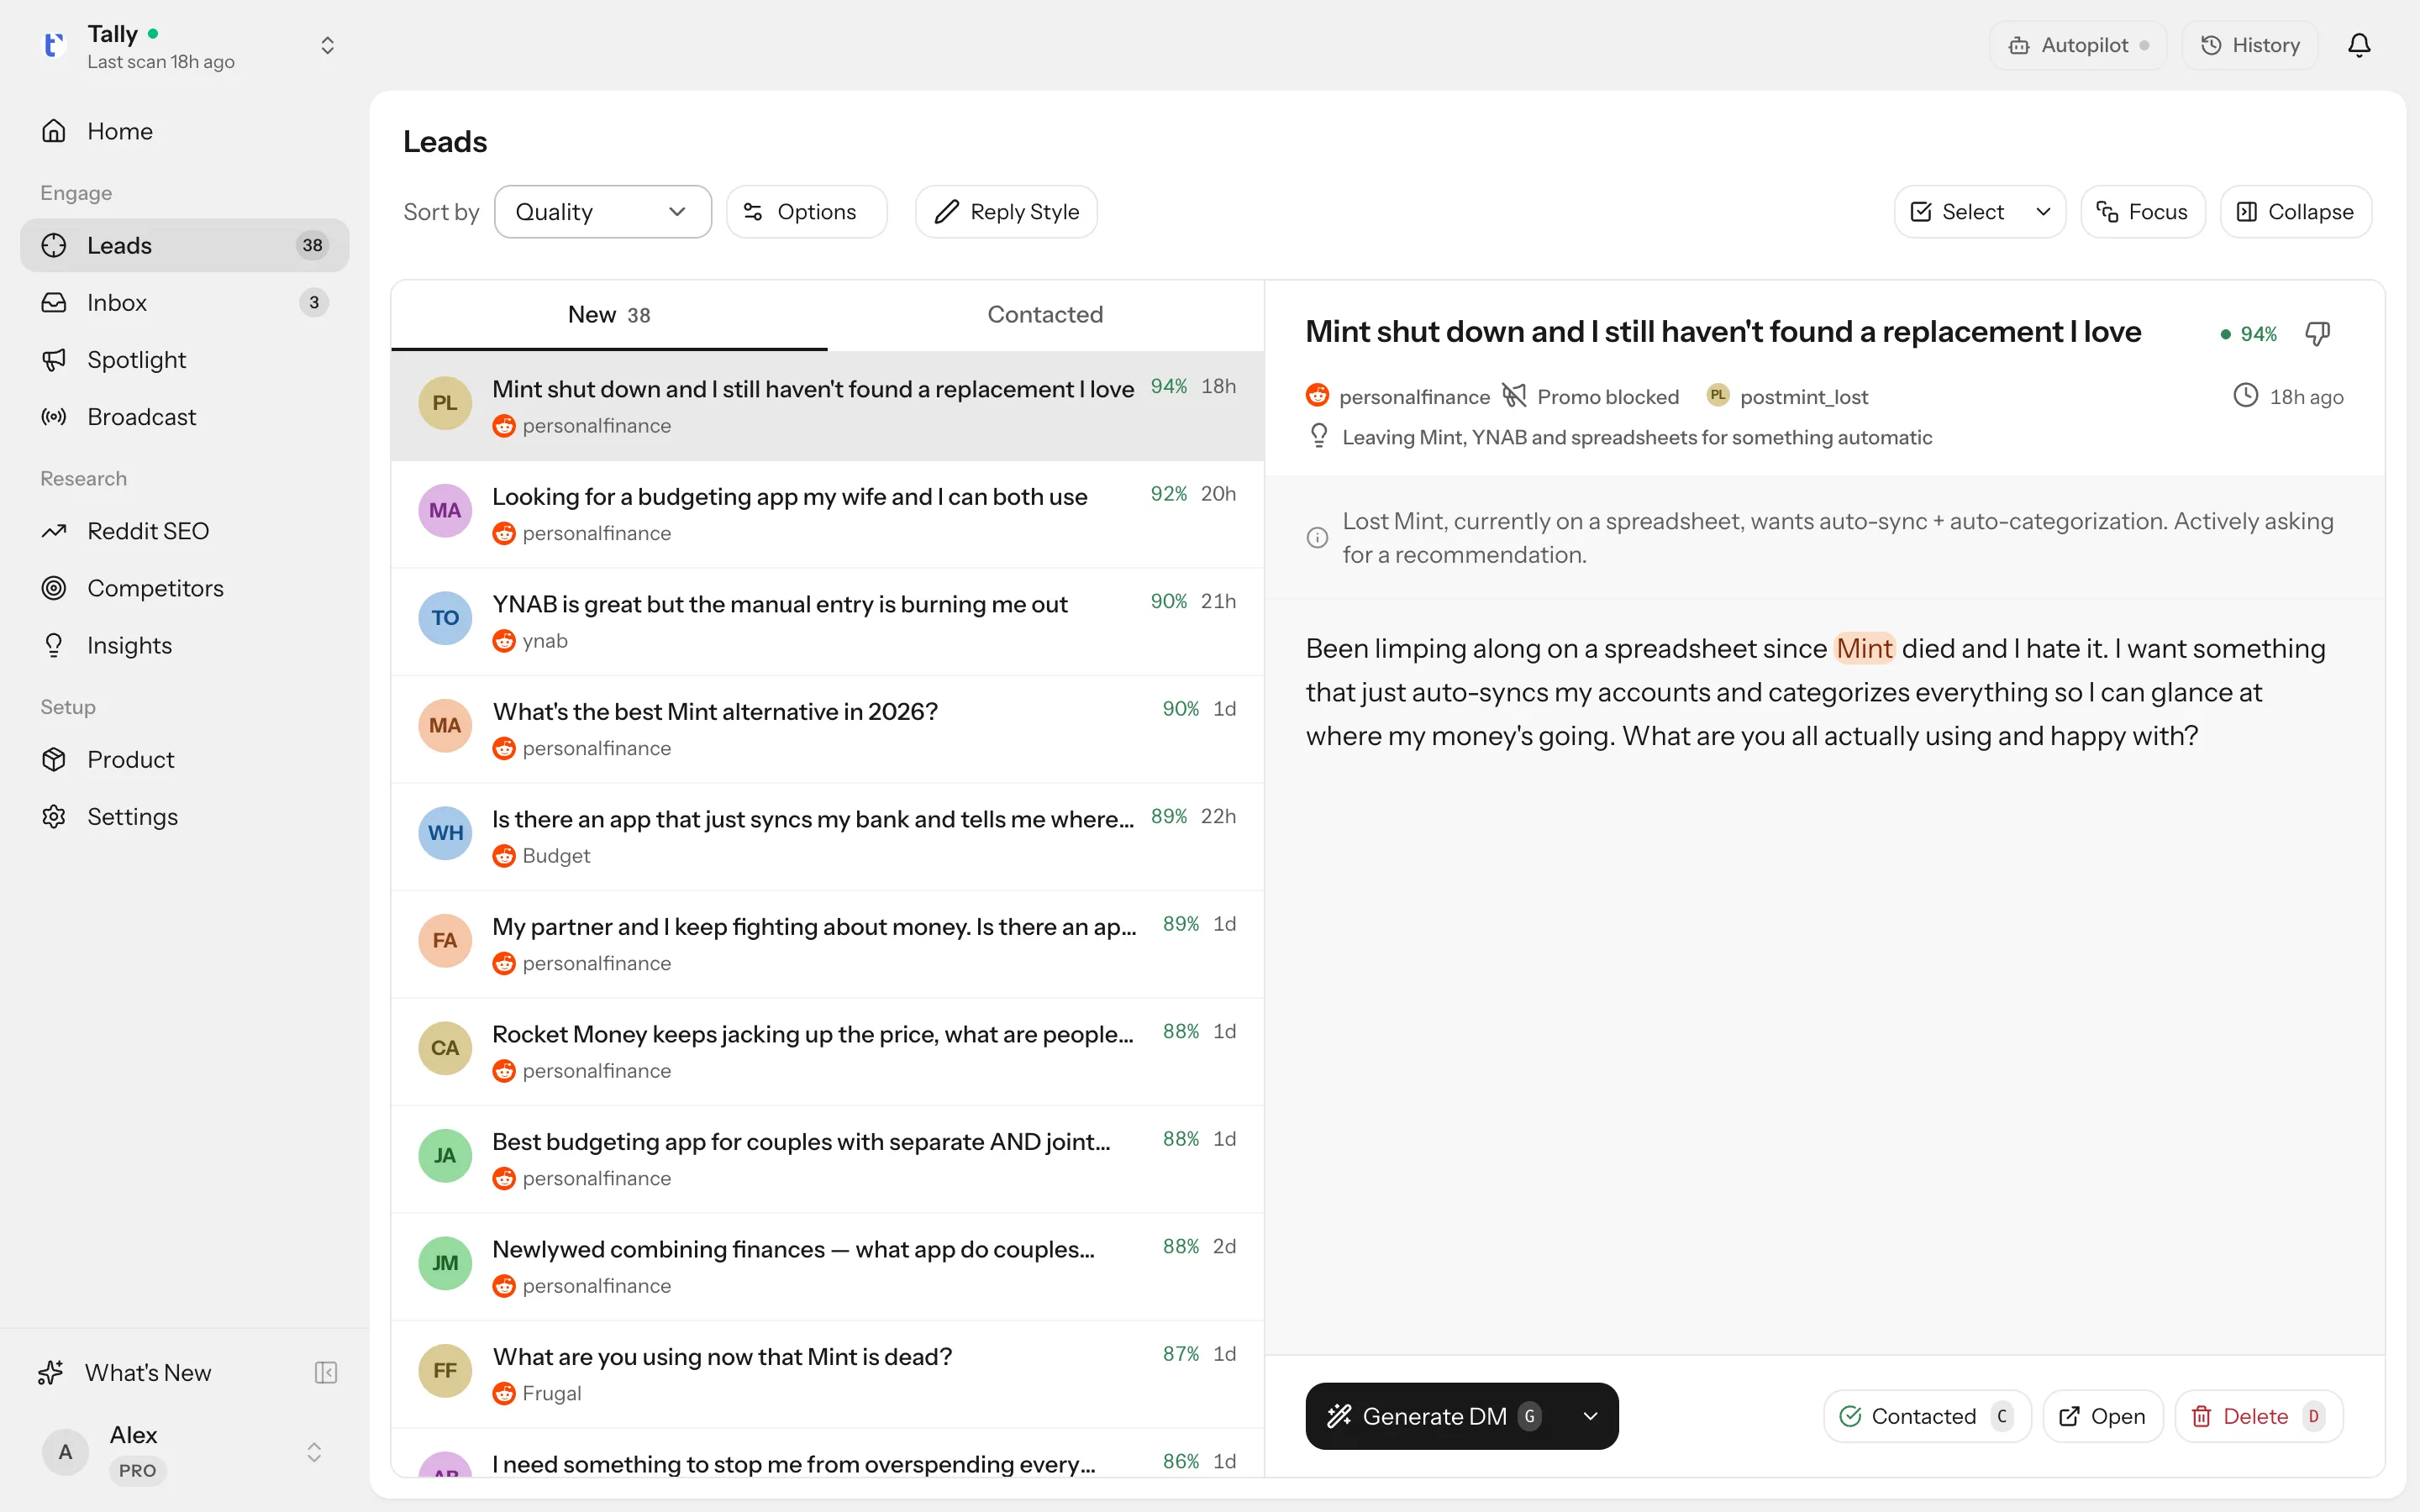This screenshot has width=2420, height=1512.
Task: Open the Sort by Quality dropdown
Action: click(x=603, y=212)
